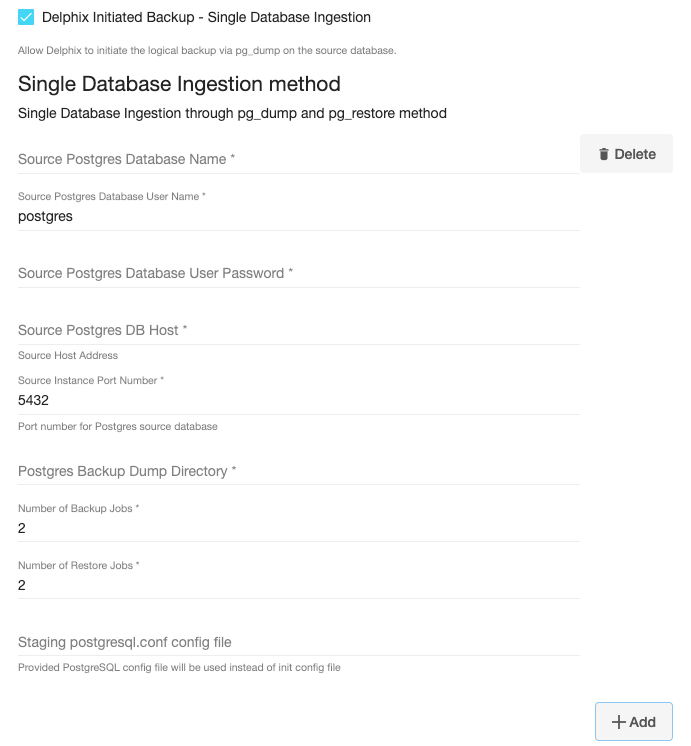This screenshot has width=691, height=746.
Task: Focus the Postgres Backup Dump Directory field
Action: click(x=298, y=471)
